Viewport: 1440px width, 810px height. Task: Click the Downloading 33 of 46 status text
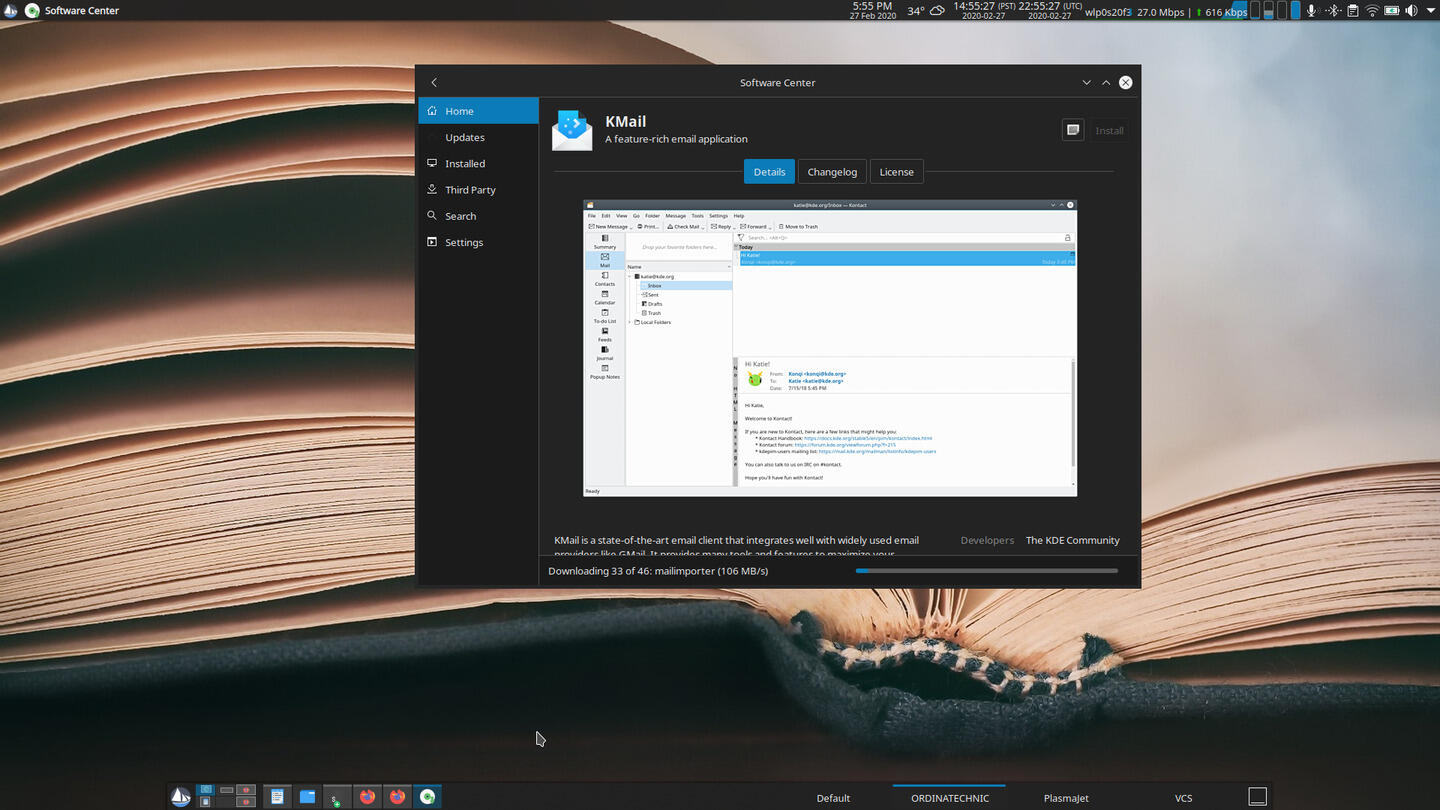(658, 571)
